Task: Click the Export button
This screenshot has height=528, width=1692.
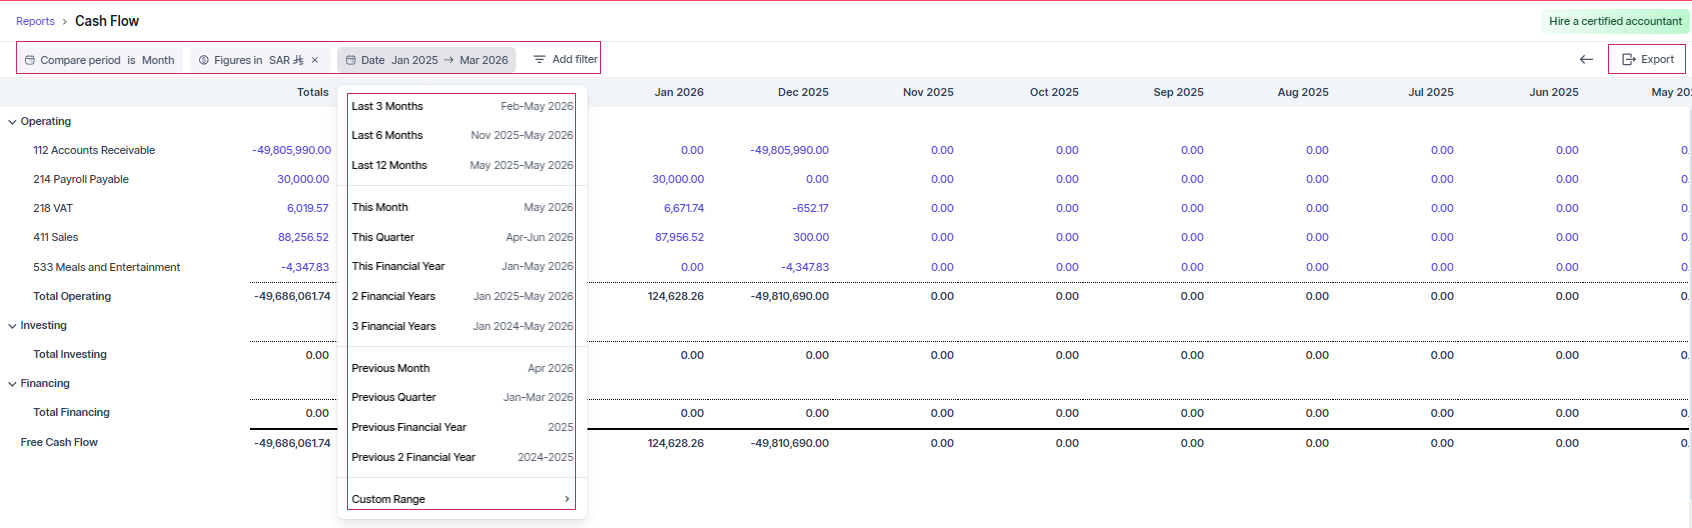Action: 1647,60
